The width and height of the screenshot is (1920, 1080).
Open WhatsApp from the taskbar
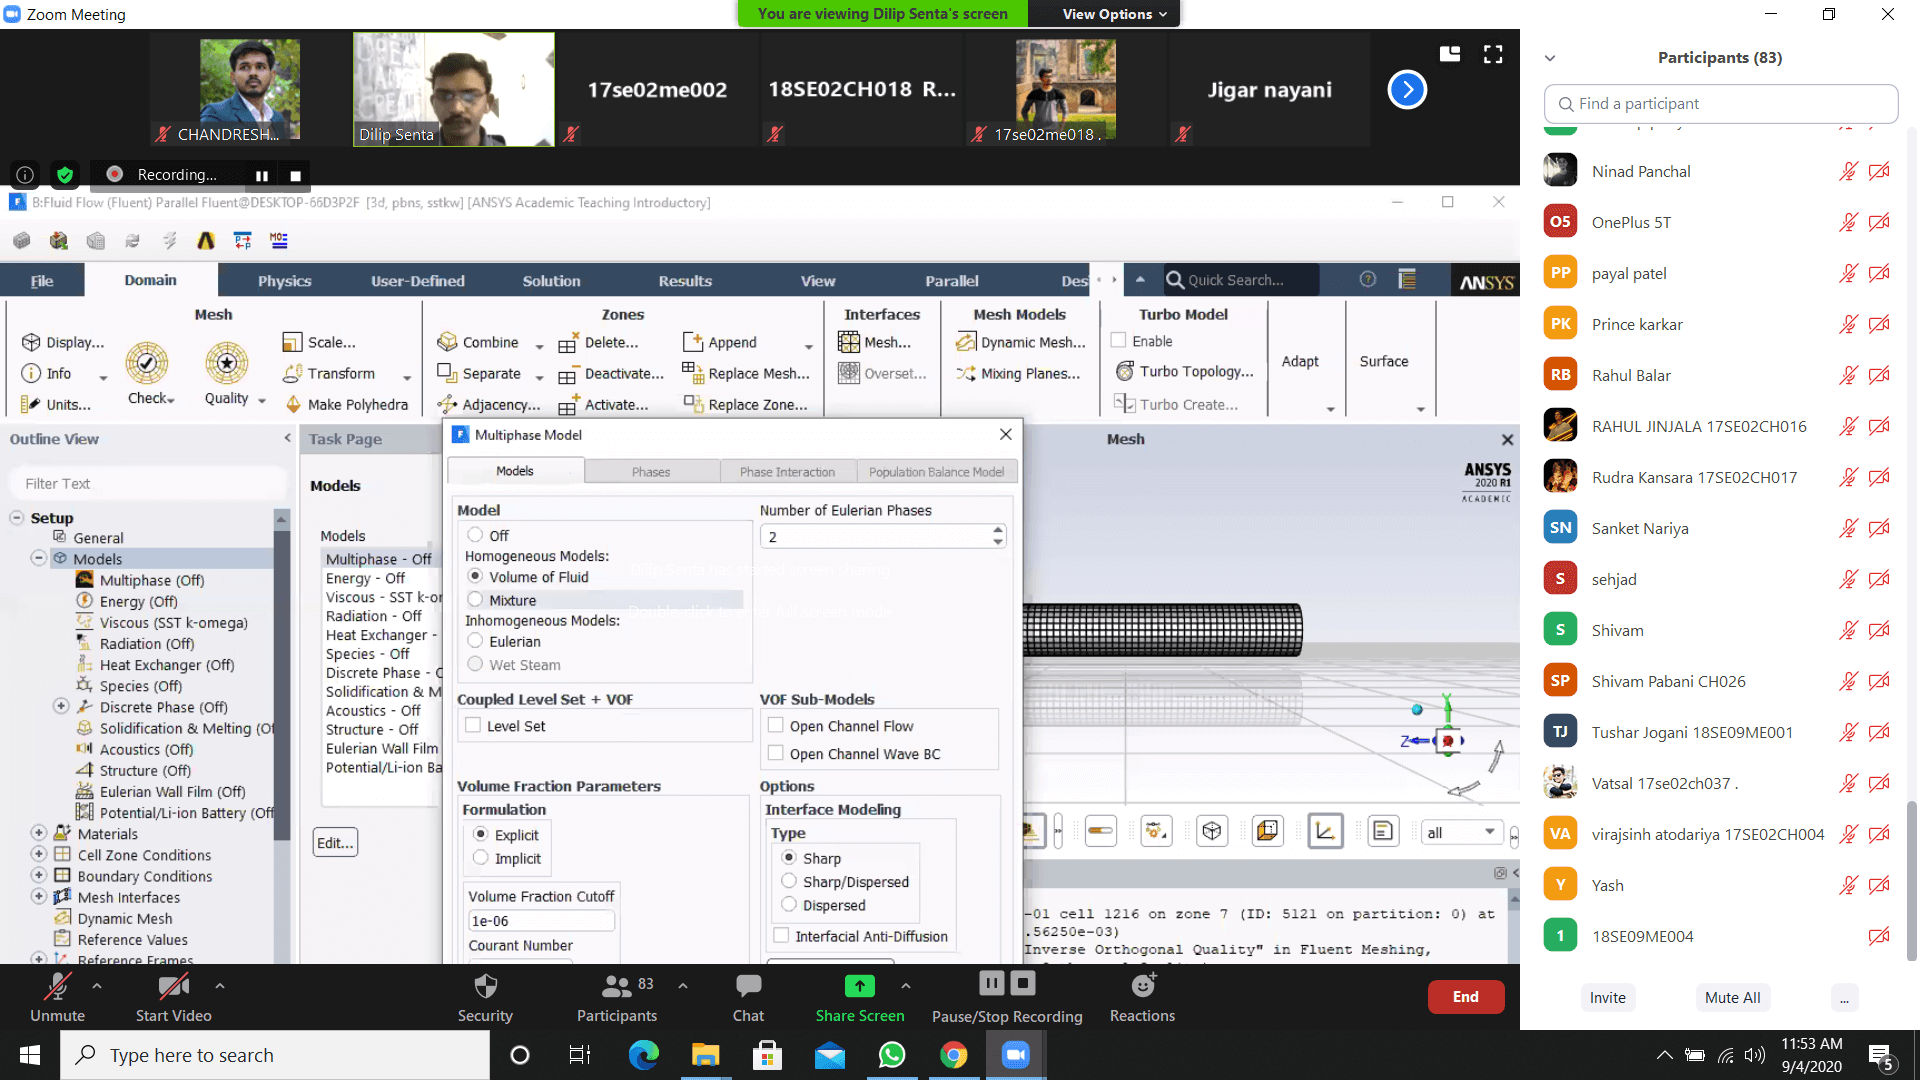click(891, 1055)
